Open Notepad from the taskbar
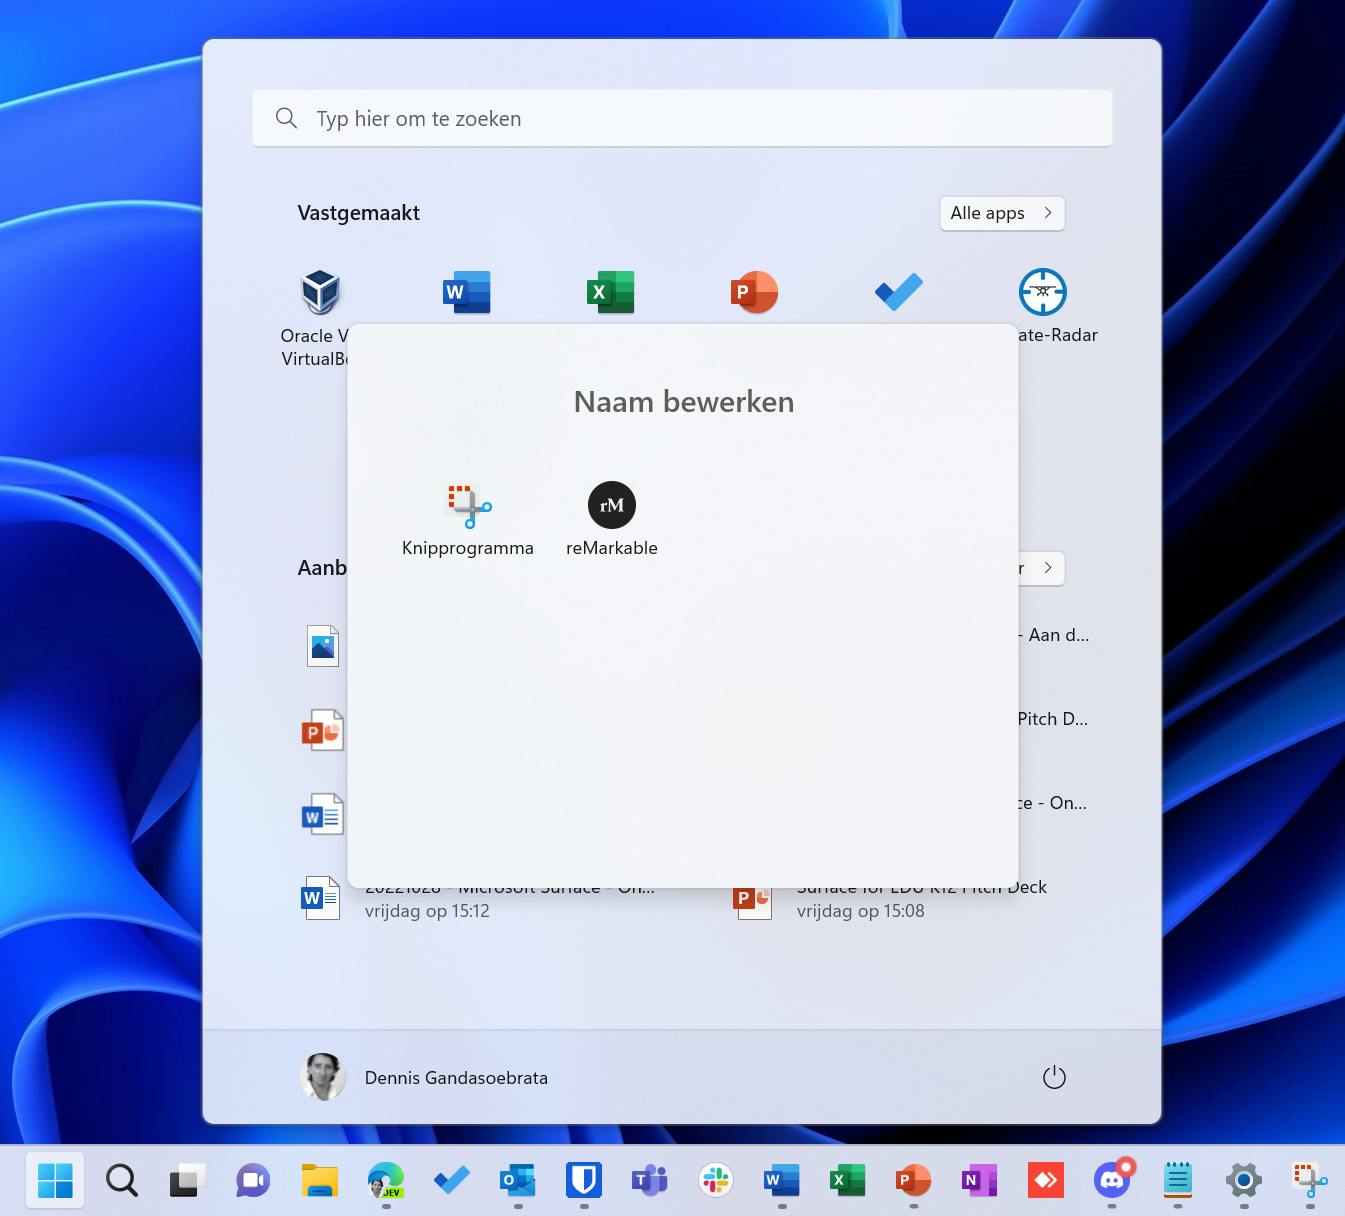The height and width of the screenshot is (1216, 1345). coord(1177,1180)
